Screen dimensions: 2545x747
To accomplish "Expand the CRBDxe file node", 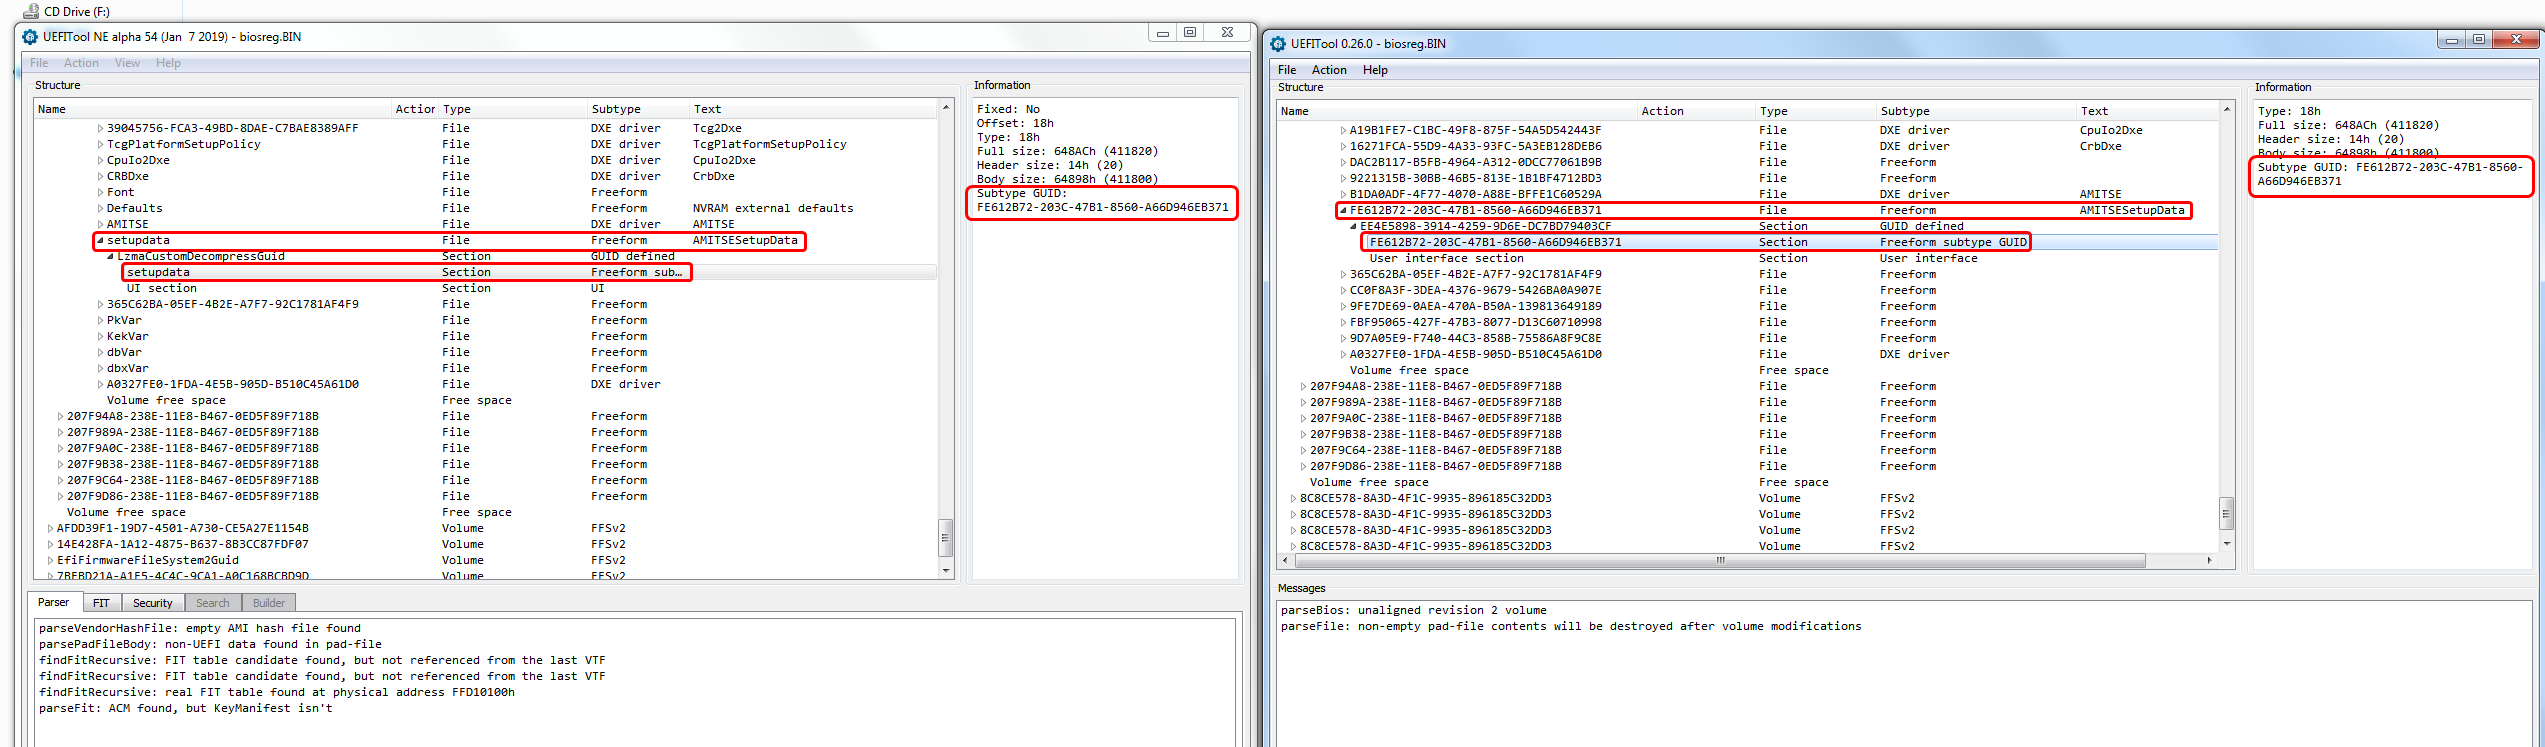I will coord(100,177).
